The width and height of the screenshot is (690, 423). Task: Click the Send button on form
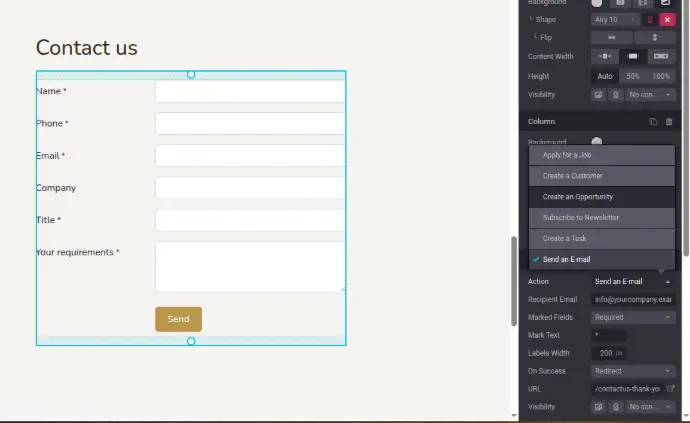pos(178,319)
